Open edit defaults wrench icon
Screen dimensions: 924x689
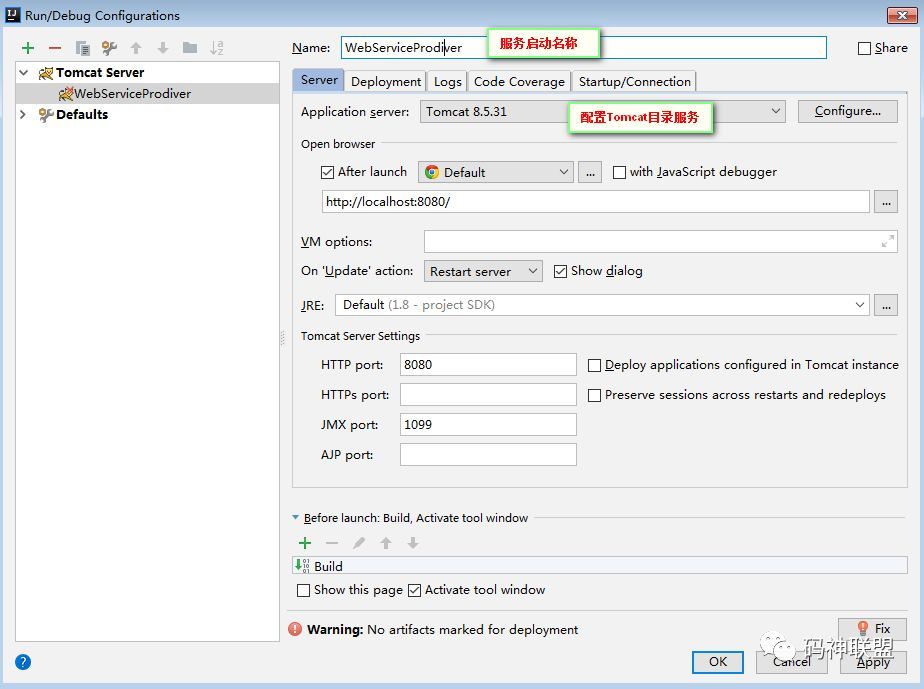click(109, 48)
